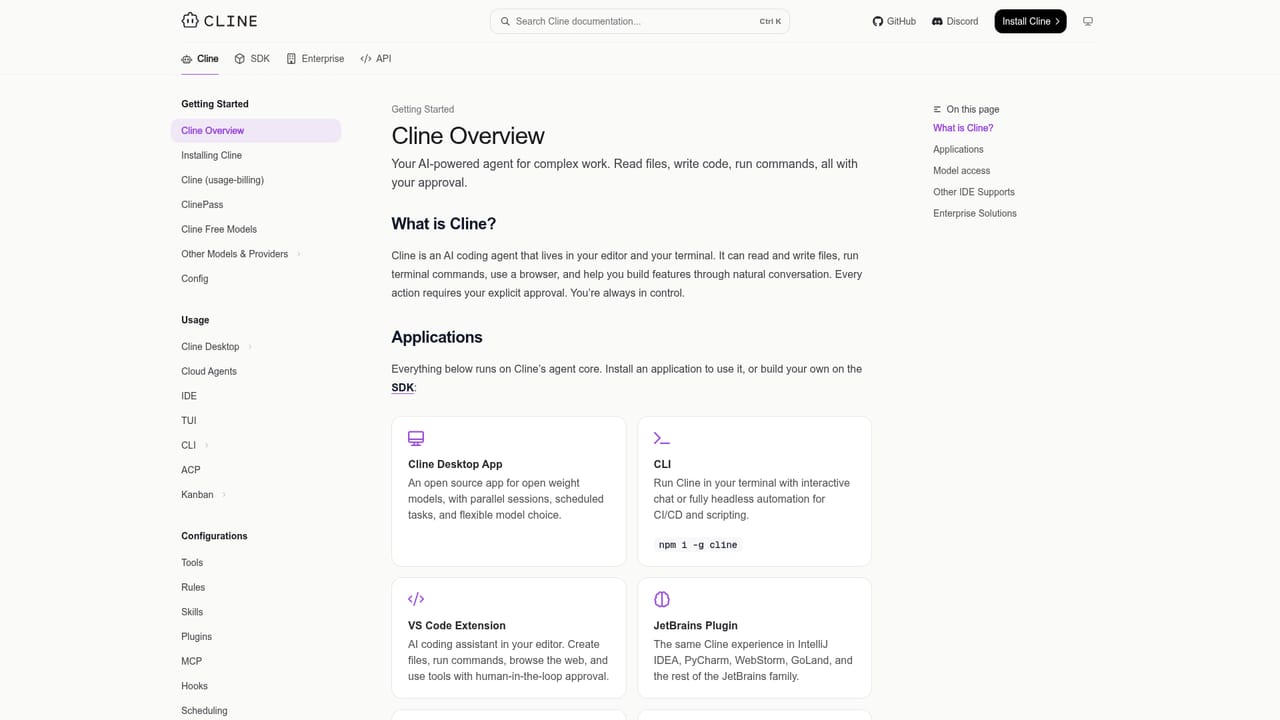Image resolution: width=1280 pixels, height=720 pixels.
Task: Expand the Kanban sidebar chevron
Action: [224, 495]
